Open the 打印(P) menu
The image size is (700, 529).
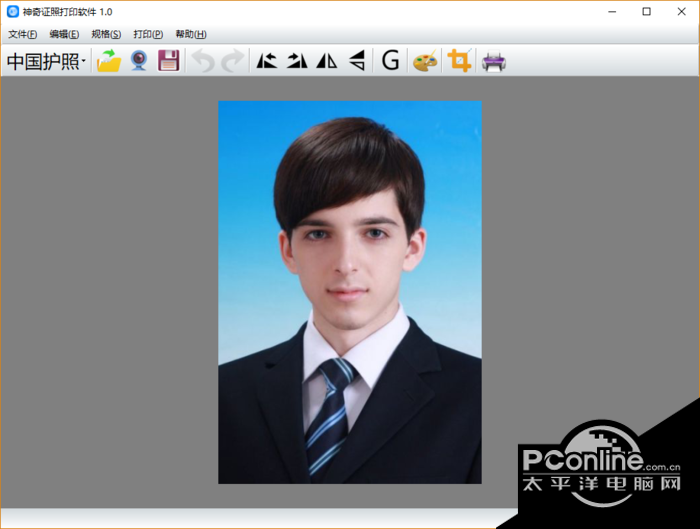pos(148,34)
